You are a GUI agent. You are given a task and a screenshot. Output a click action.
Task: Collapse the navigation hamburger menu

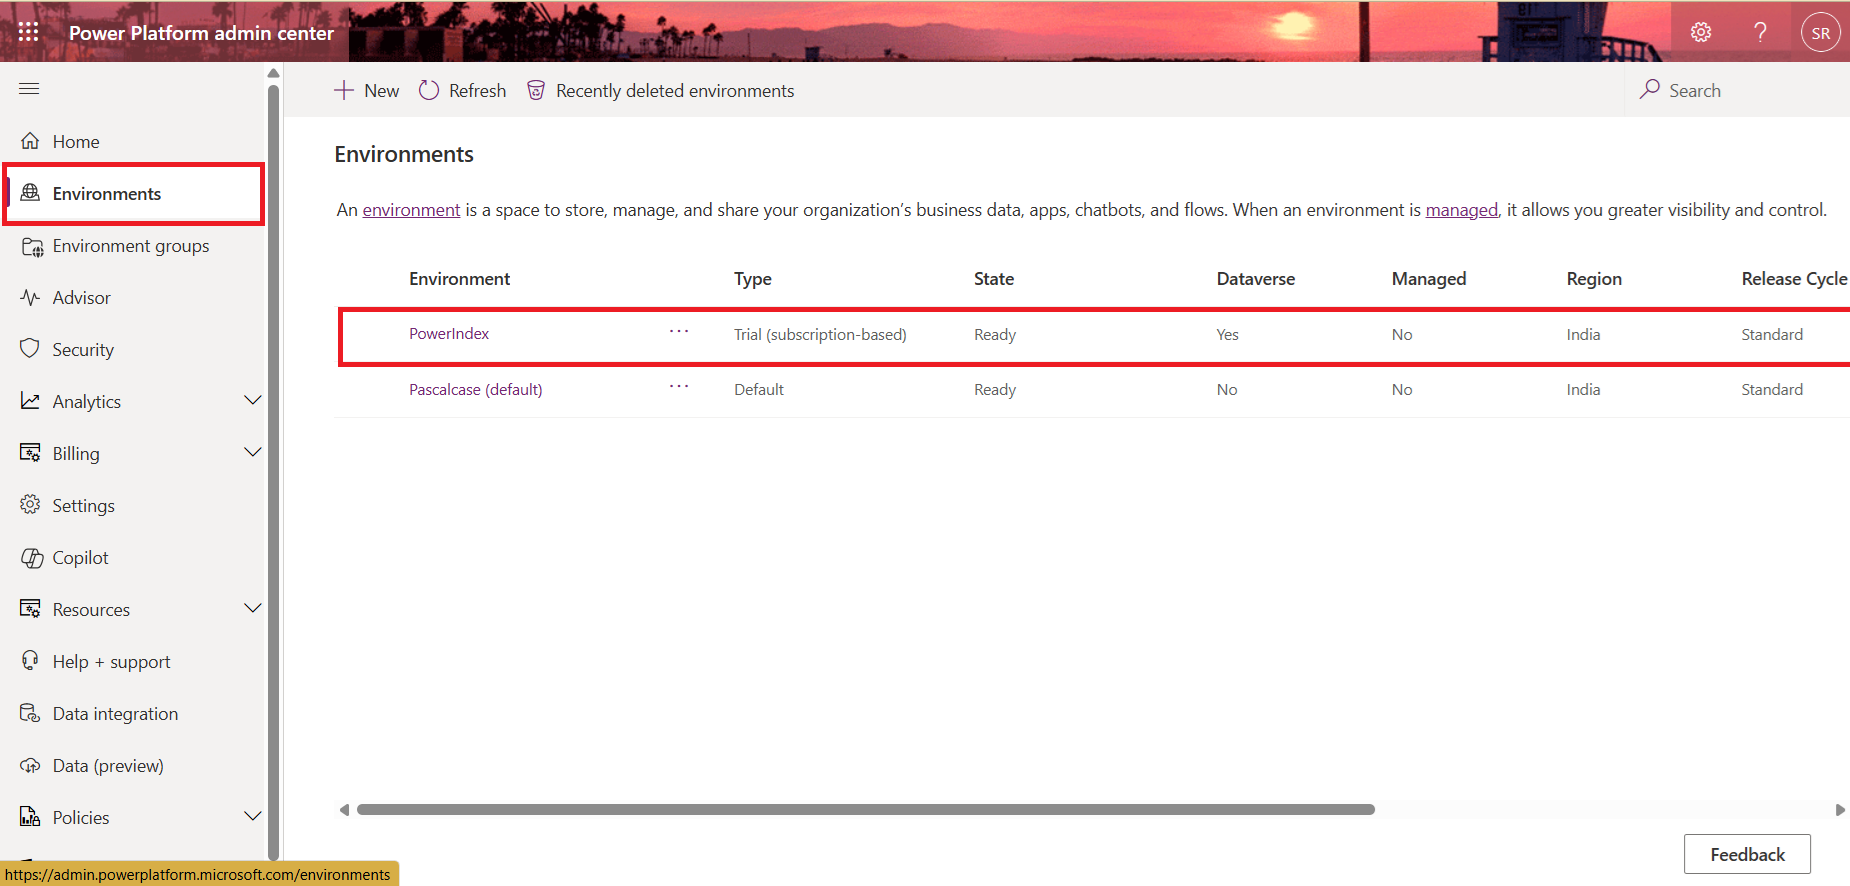point(29,89)
